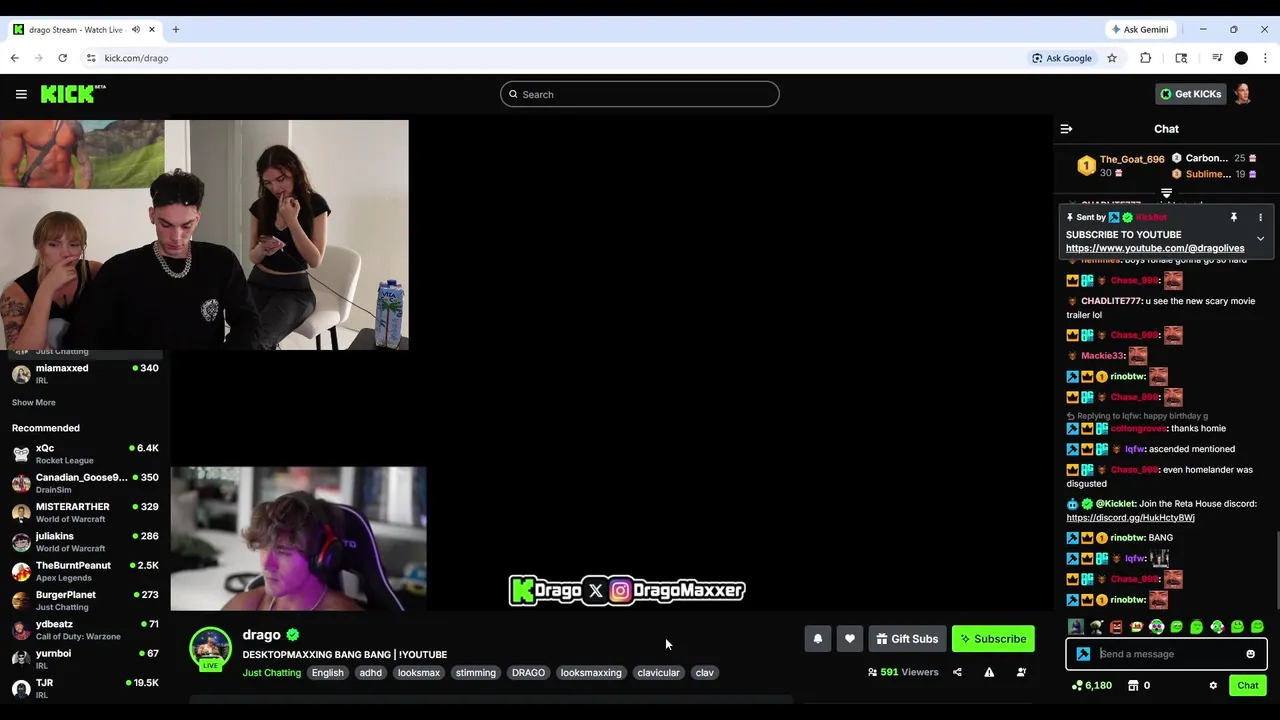Screen dimensions: 1280x720
Task: Click Get KICKs button
Action: 1191,94
